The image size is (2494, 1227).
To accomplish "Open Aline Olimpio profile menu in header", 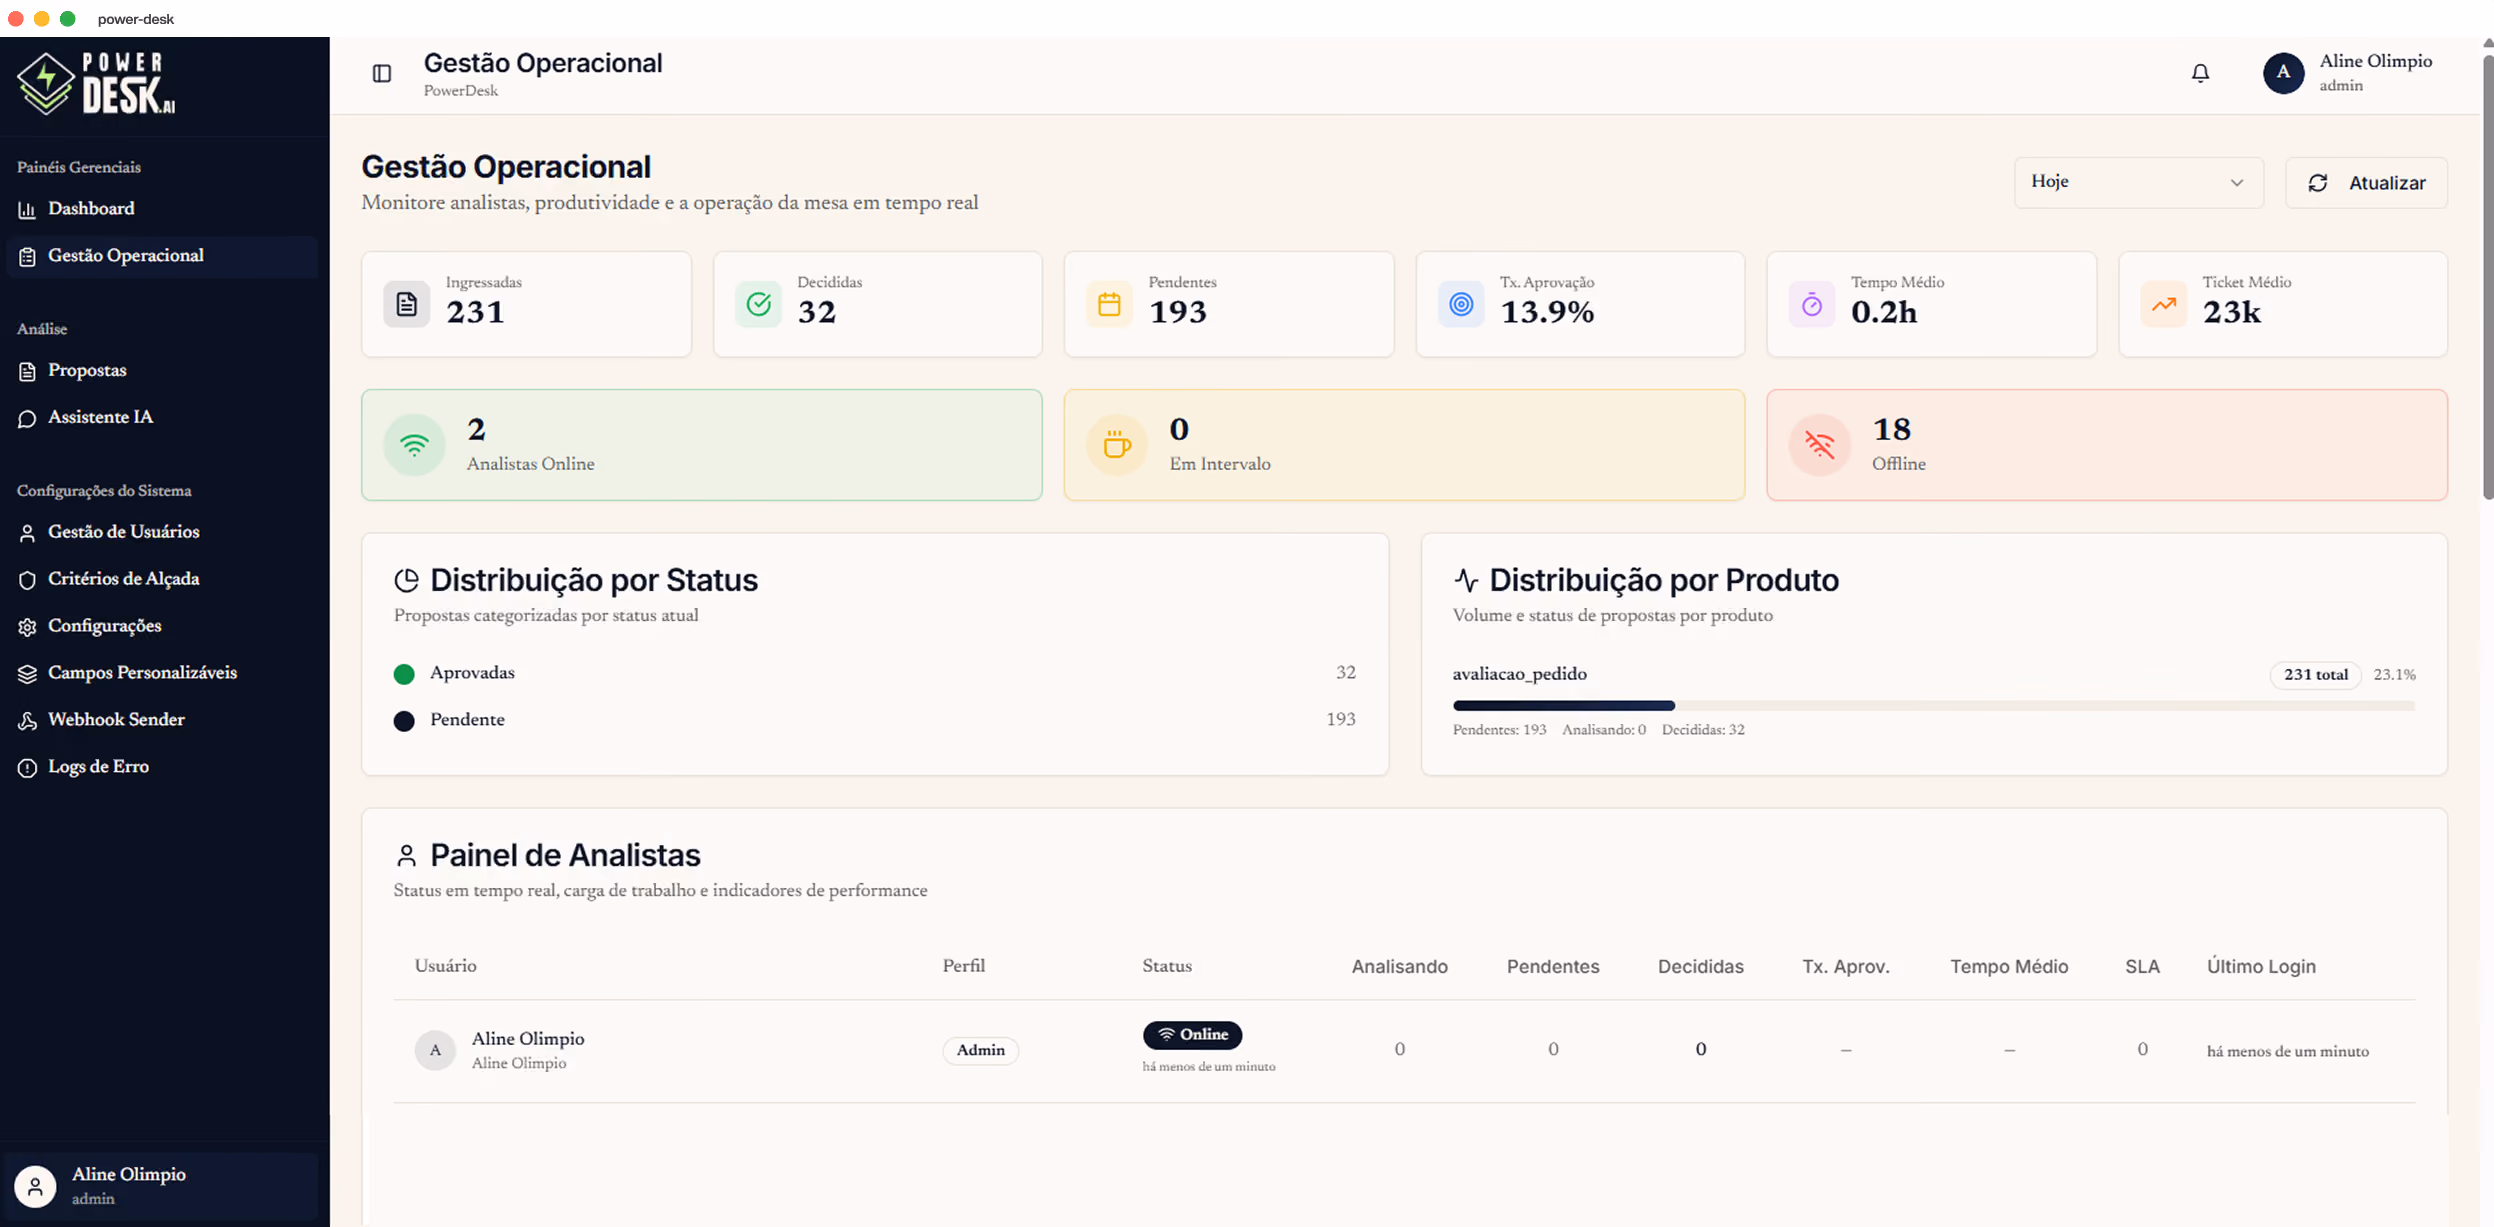I will click(2350, 73).
